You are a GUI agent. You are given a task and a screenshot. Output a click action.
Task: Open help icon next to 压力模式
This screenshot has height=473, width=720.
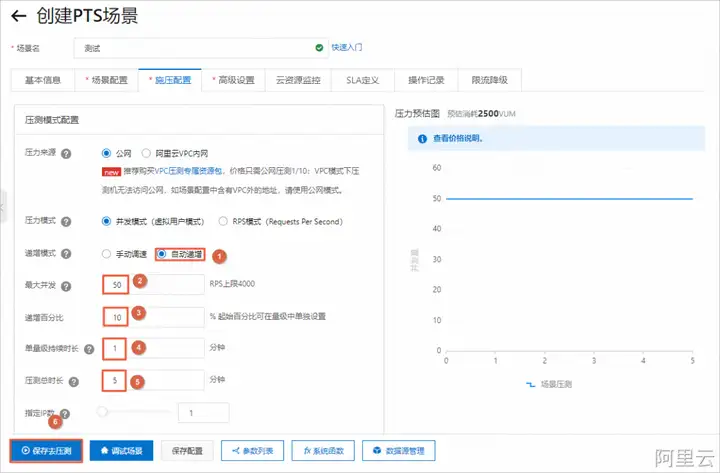[66, 222]
